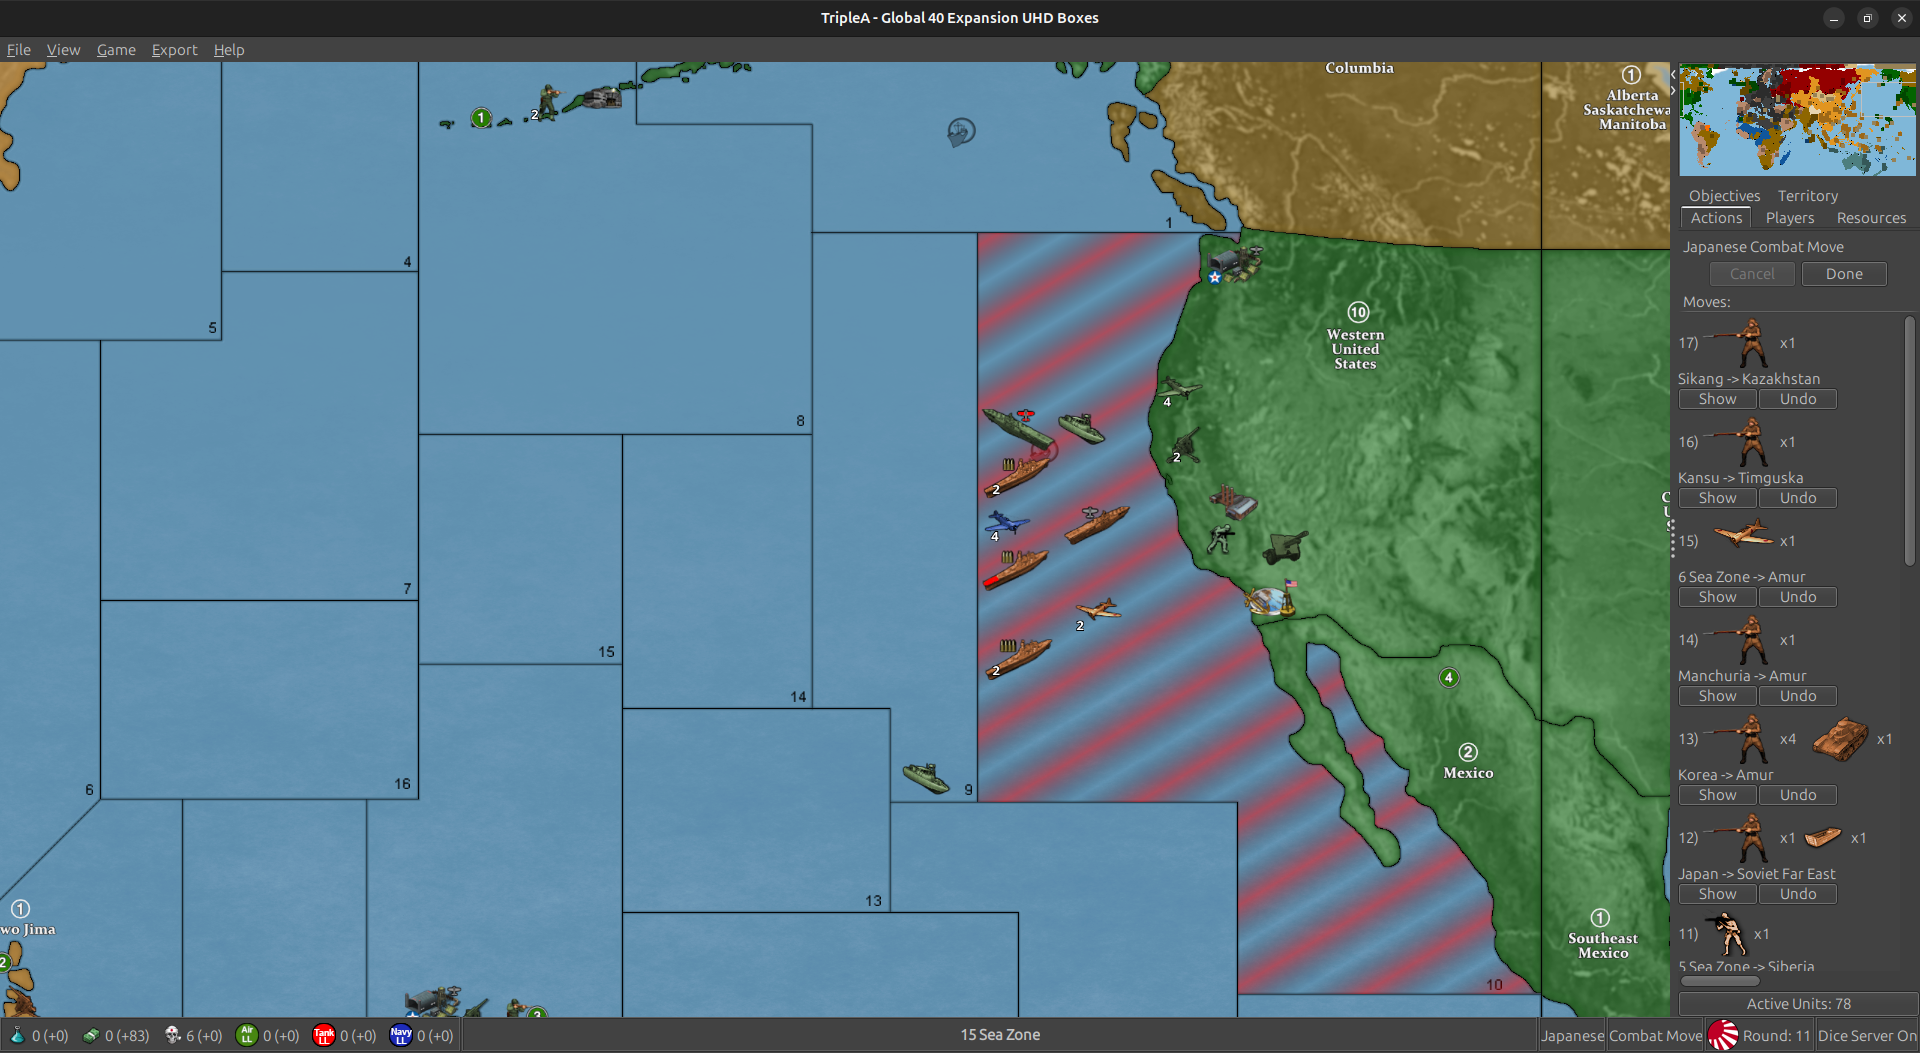Screen dimensions: 1920x1053
Task: Undo the Sikang -> Kazakhstan move
Action: click(x=1797, y=398)
